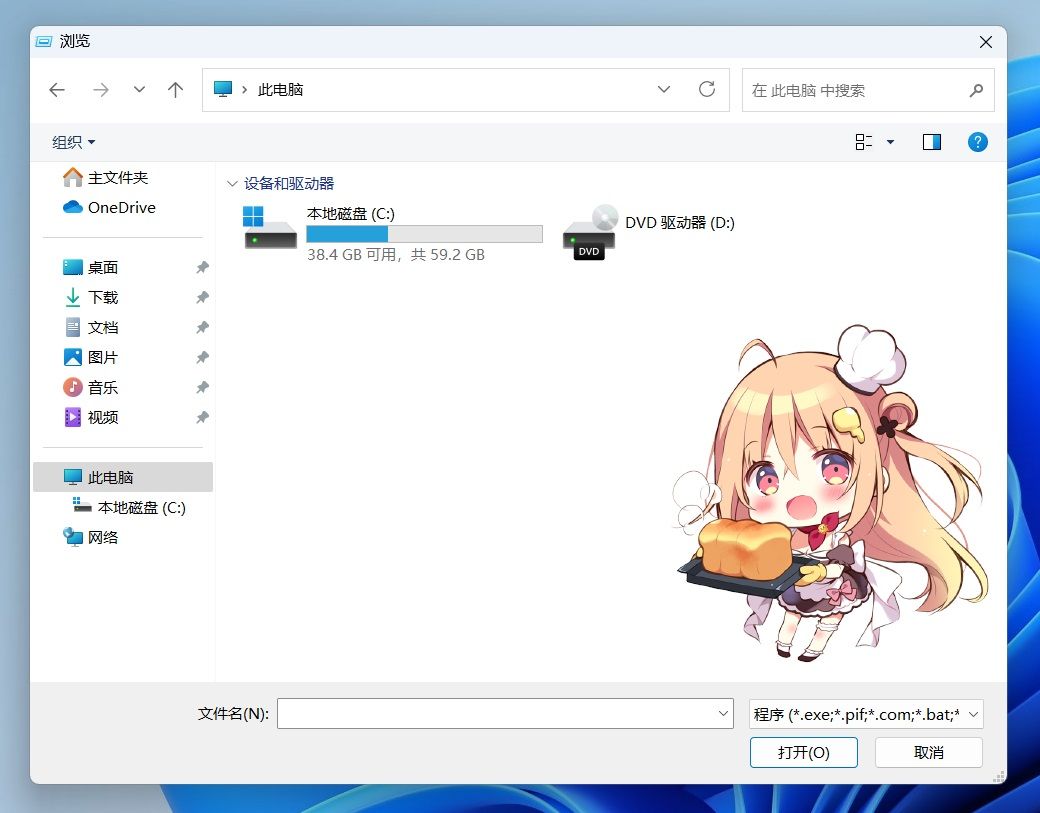1040x813 pixels.
Task: Collapse the 设备和驱动器 group
Action: (232, 184)
